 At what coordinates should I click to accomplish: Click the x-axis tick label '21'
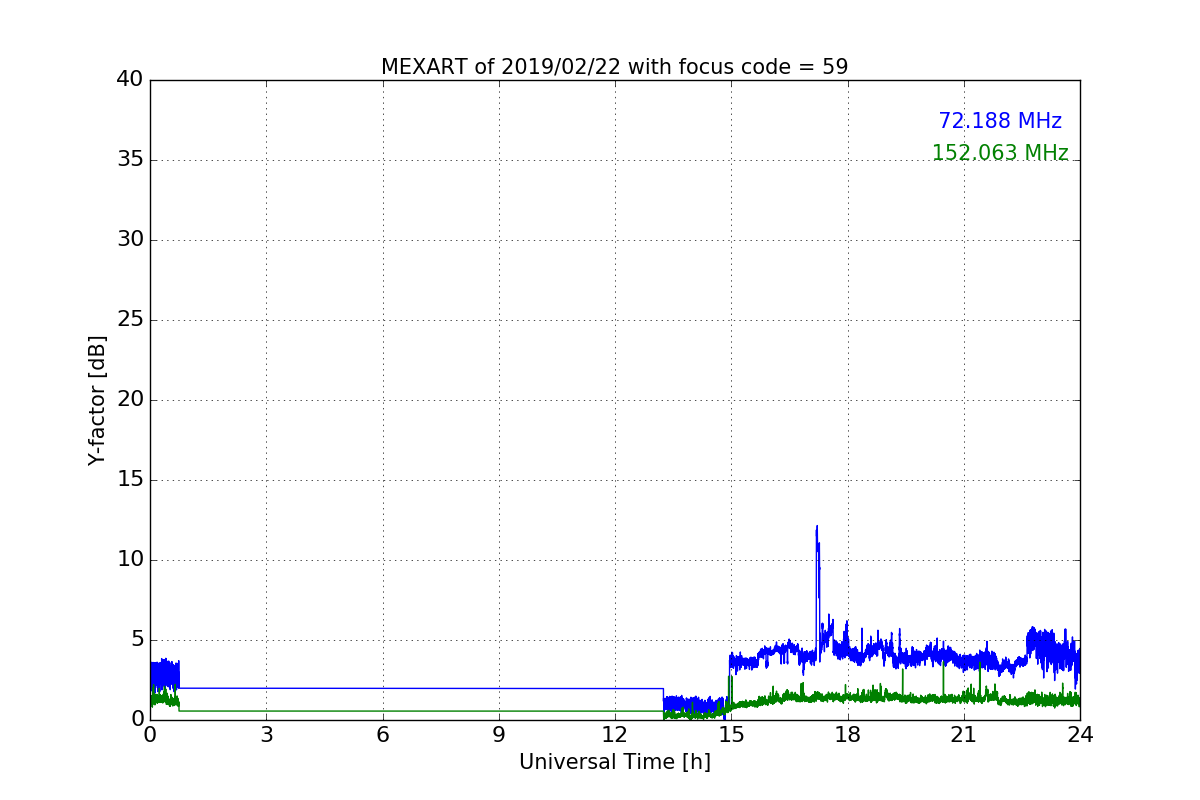click(x=964, y=735)
